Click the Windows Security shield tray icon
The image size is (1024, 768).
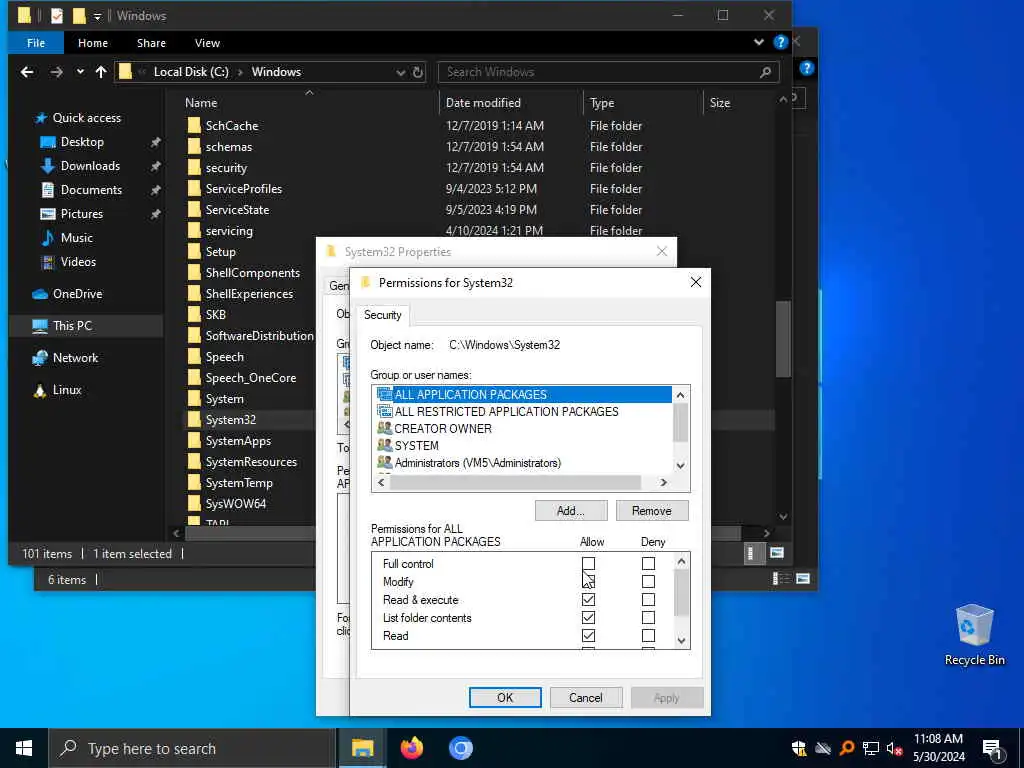coord(799,749)
